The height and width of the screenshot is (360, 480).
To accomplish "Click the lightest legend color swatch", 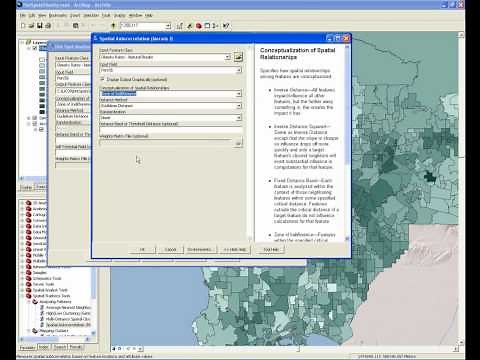I will tap(42, 60).
